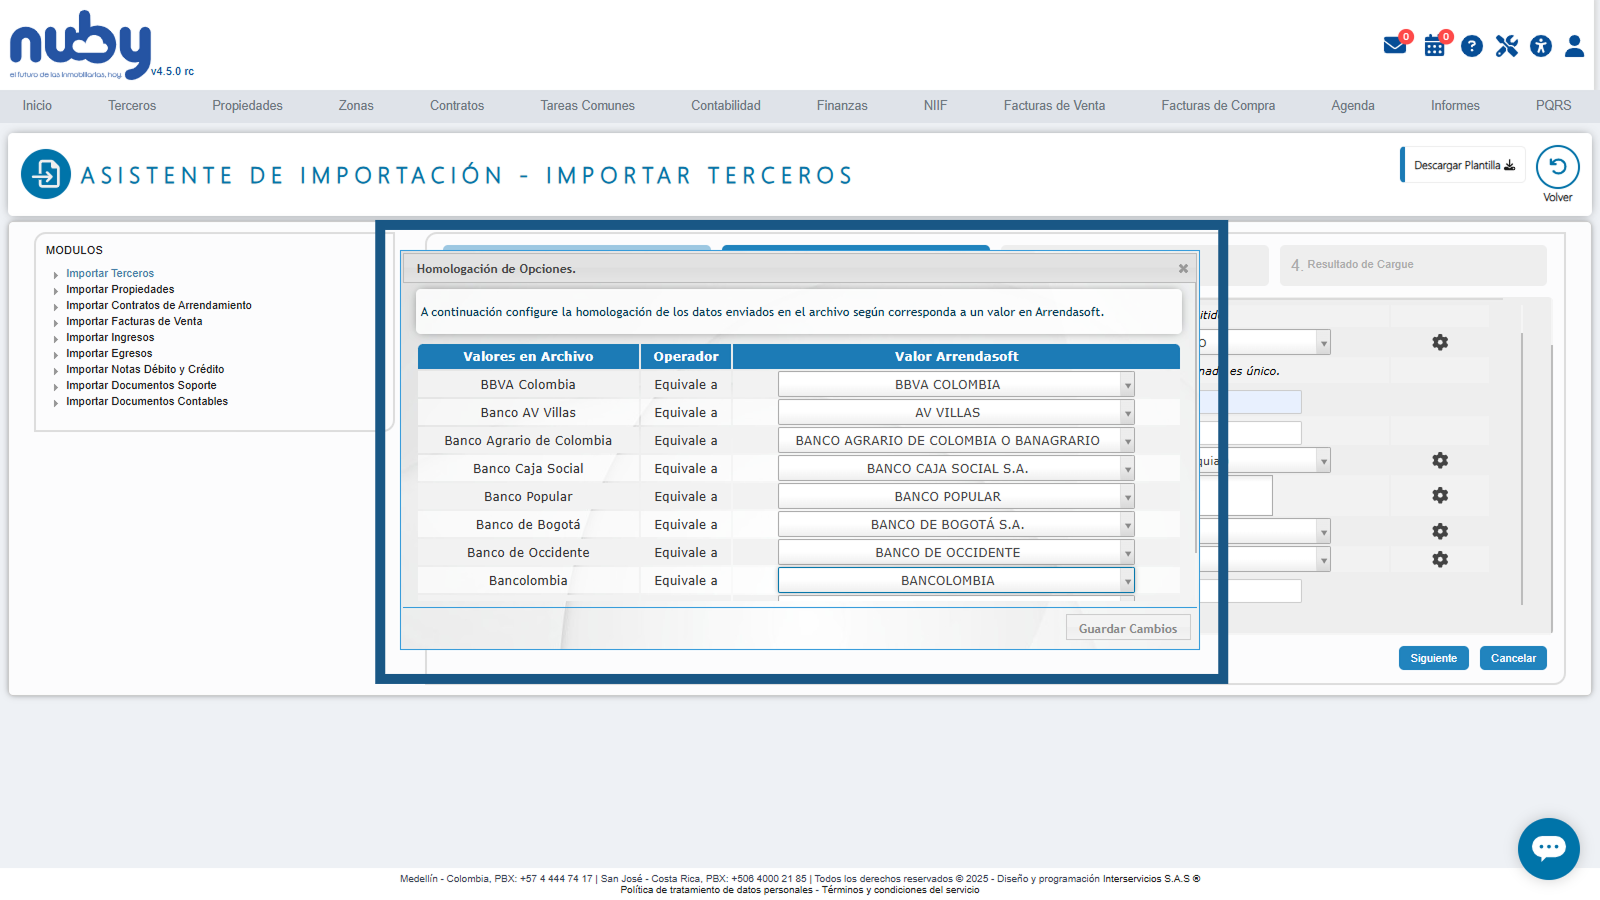The image size is (1600, 900).
Task: Click the Cancelar button
Action: [1513, 658]
